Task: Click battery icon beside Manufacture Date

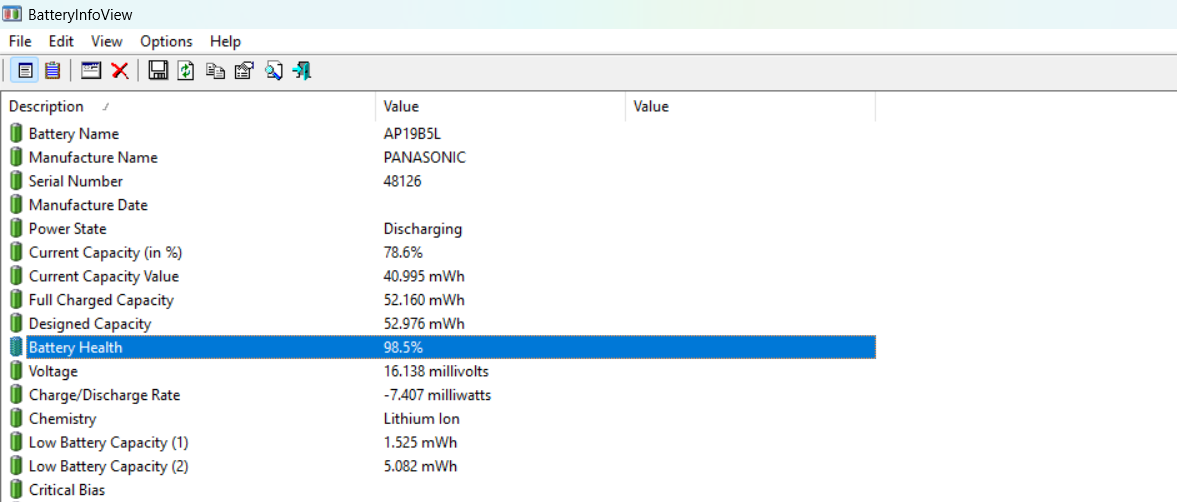Action: (17, 205)
